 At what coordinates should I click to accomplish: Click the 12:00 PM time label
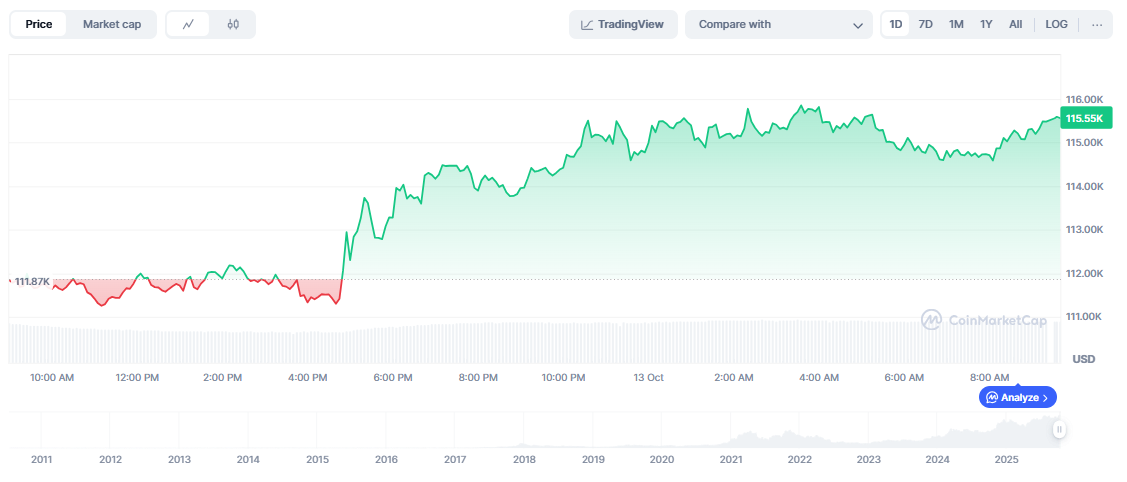click(137, 378)
